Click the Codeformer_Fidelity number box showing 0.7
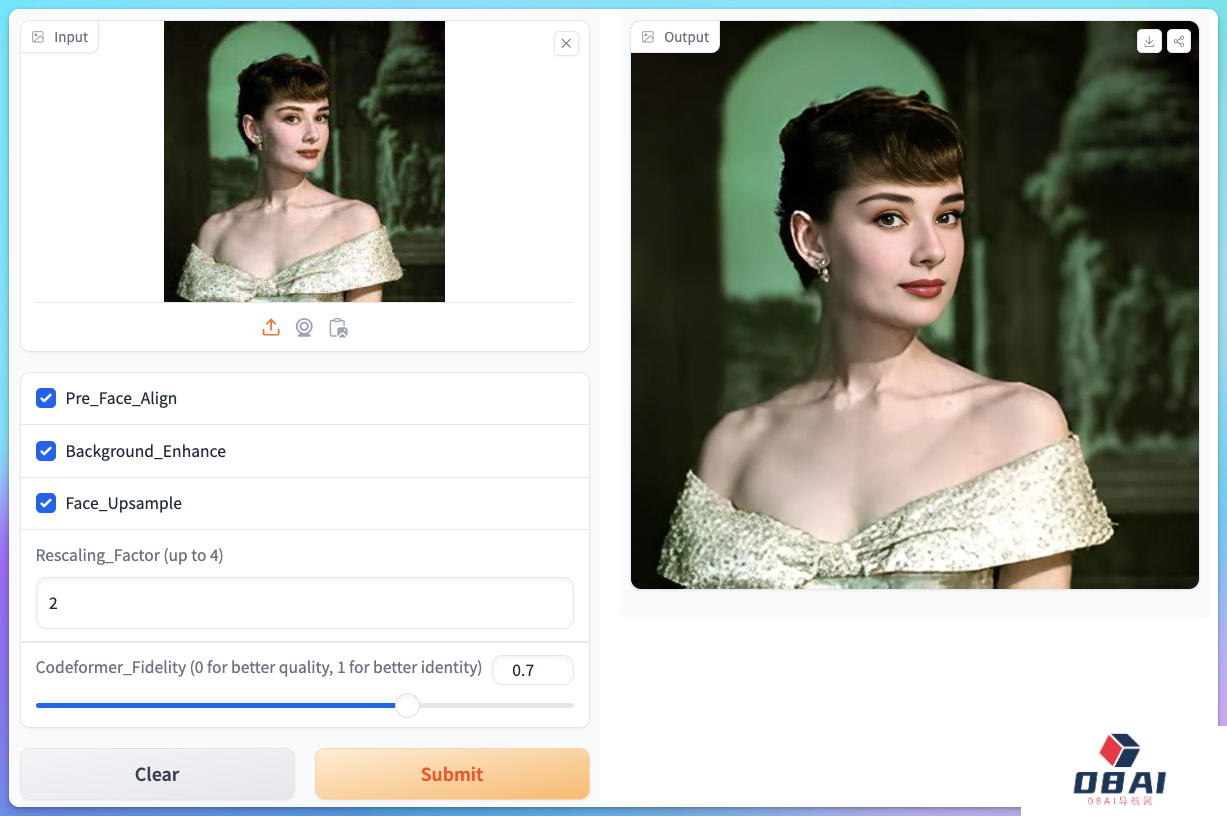This screenshot has width=1227, height=816. 532,670
